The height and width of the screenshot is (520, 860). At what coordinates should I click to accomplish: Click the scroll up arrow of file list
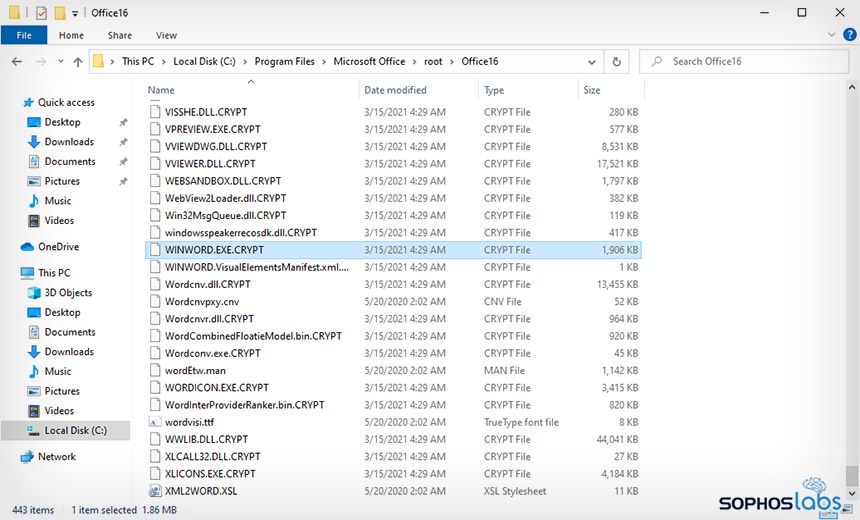[x=852, y=87]
